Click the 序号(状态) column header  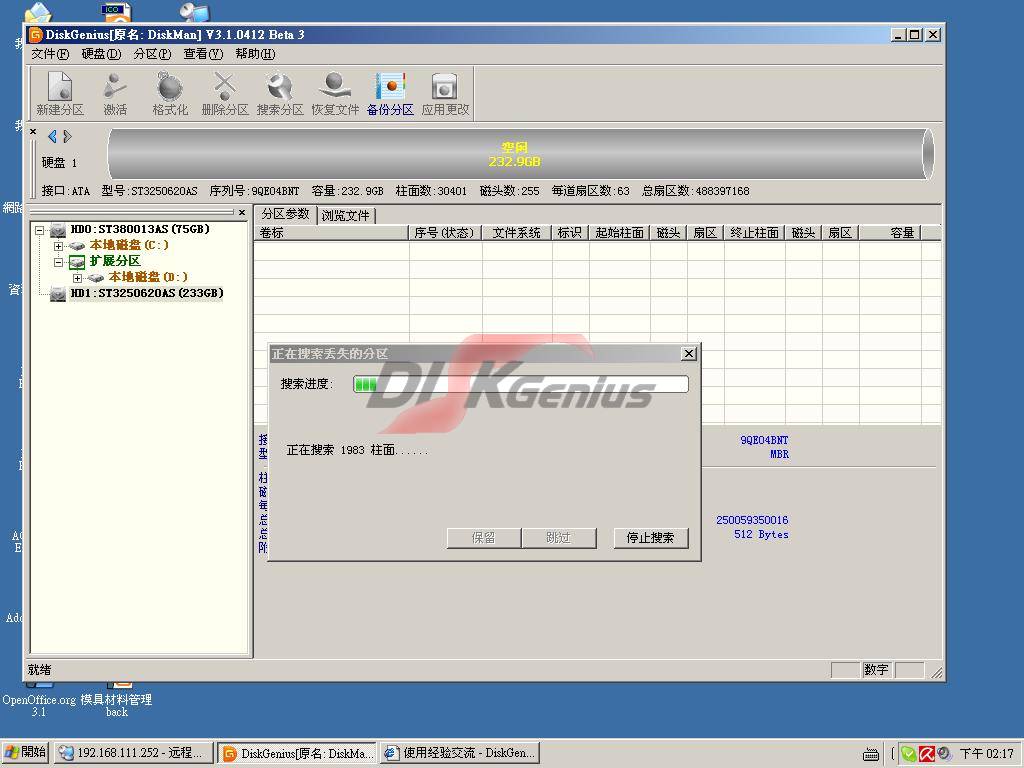pos(445,232)
